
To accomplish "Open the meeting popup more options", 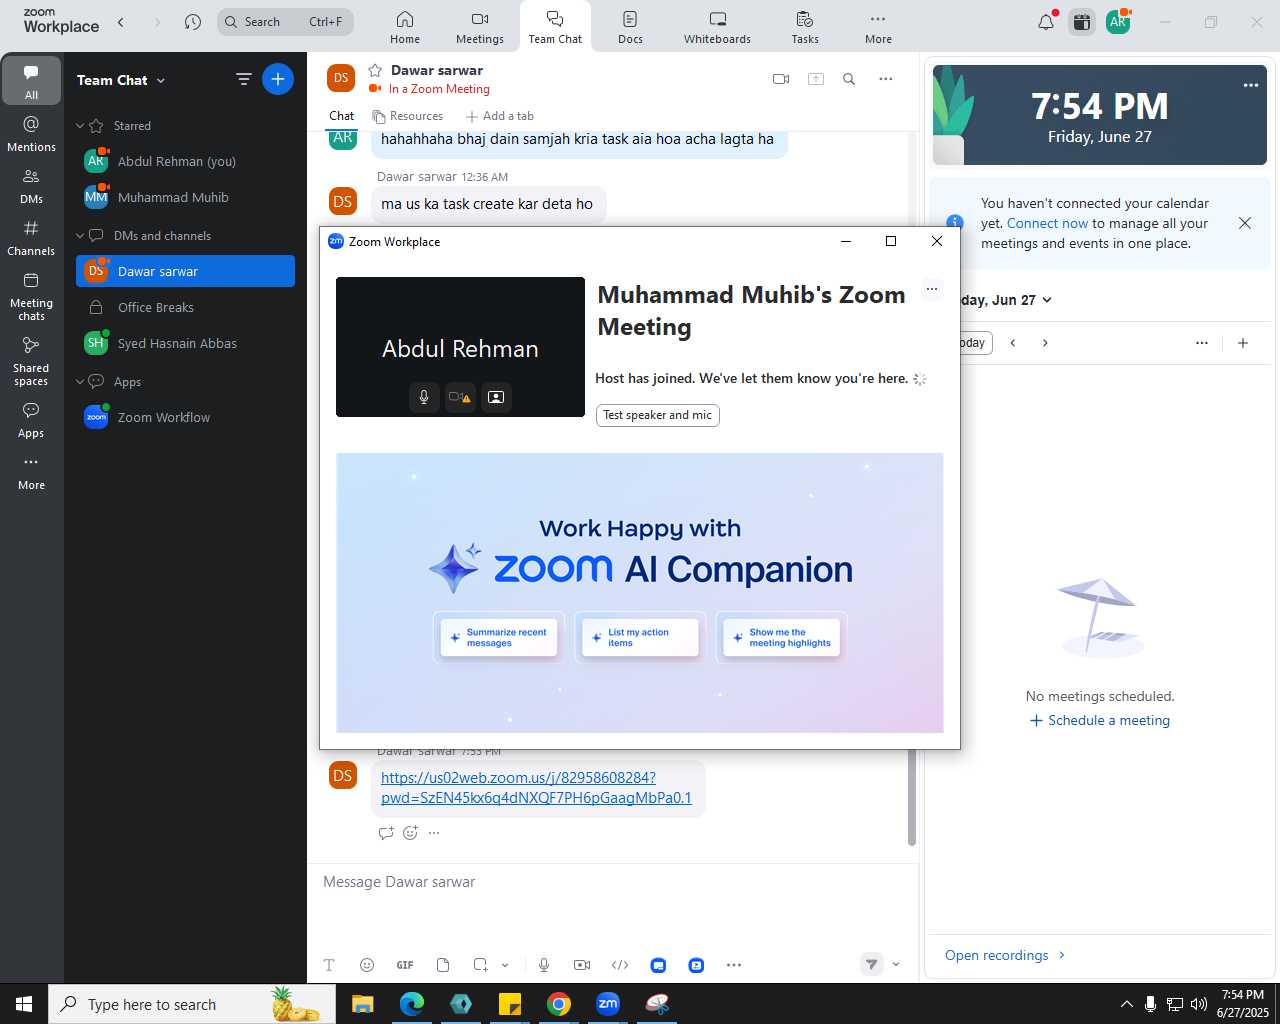I will click(932, 289).
